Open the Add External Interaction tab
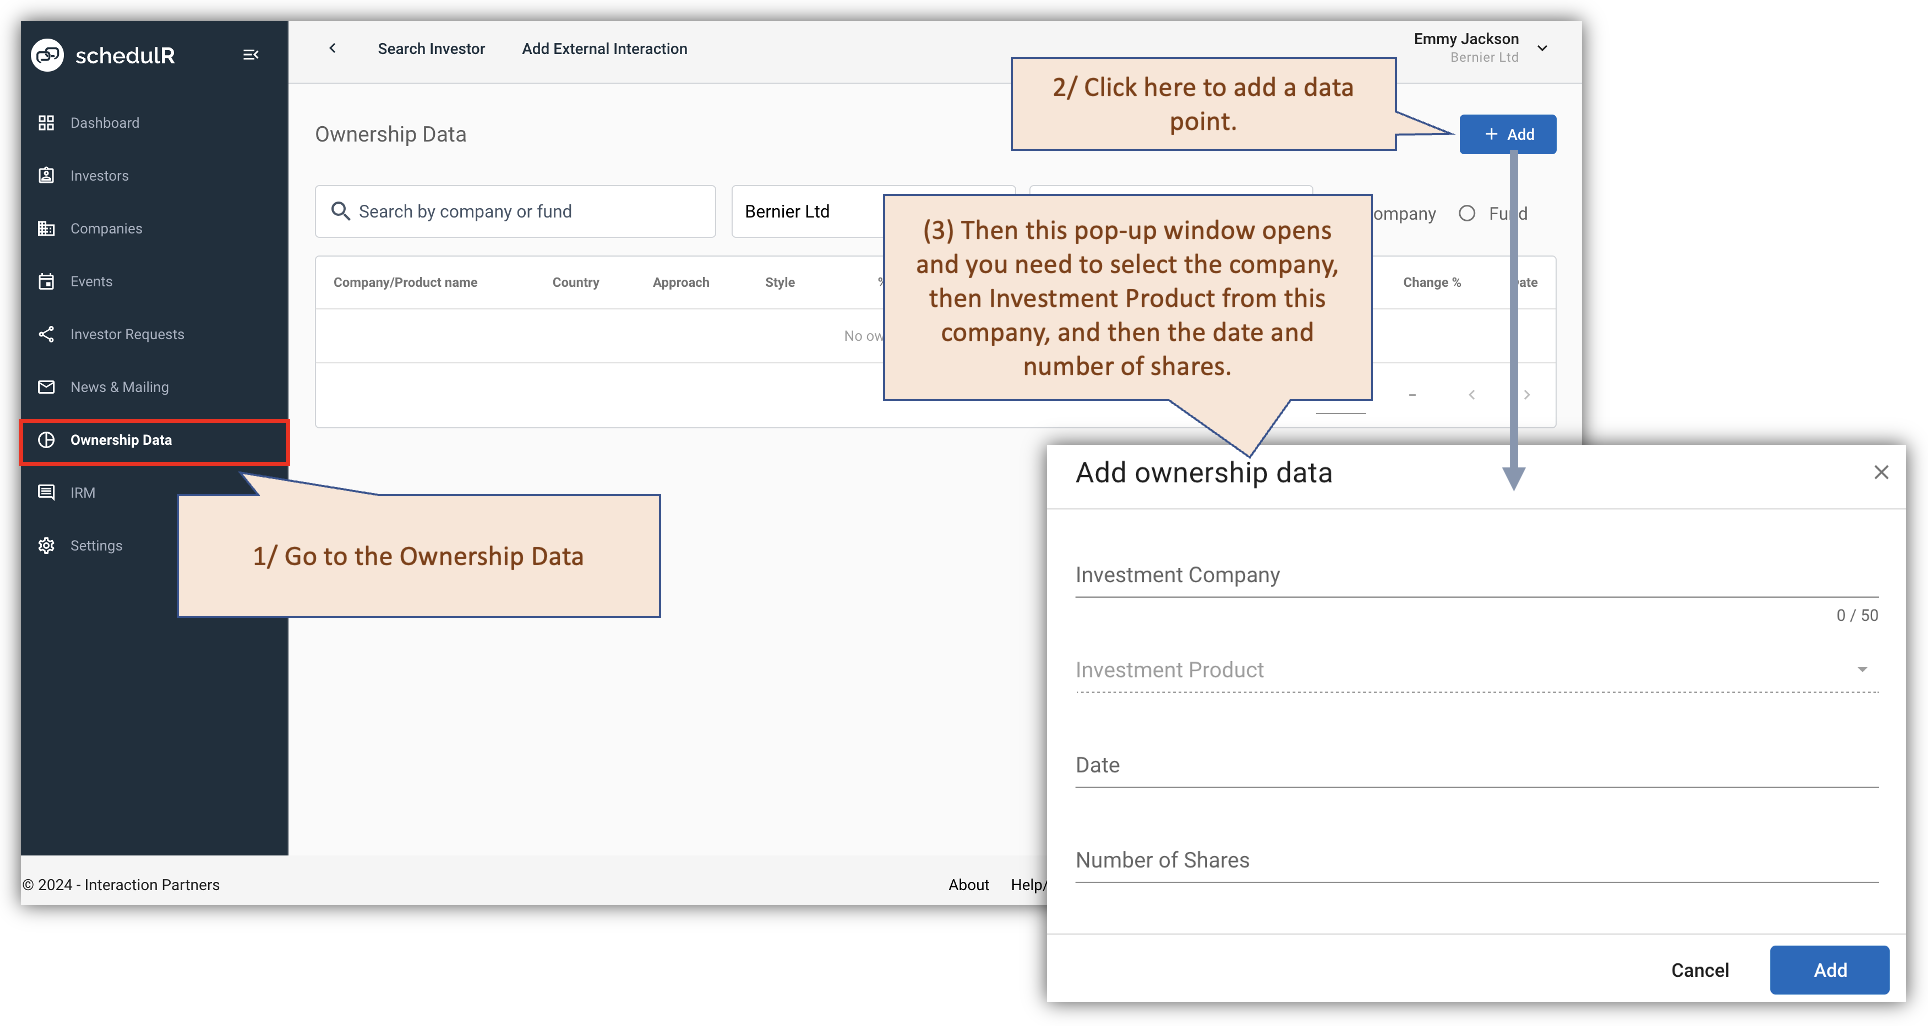The image size is (1928, 1026). [604, 48]
